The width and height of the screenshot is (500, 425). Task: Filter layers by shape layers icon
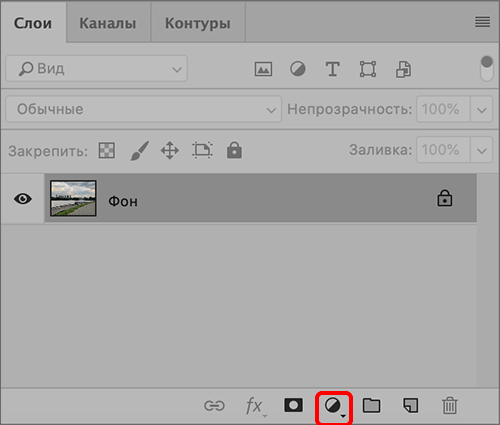pos(368,69)
